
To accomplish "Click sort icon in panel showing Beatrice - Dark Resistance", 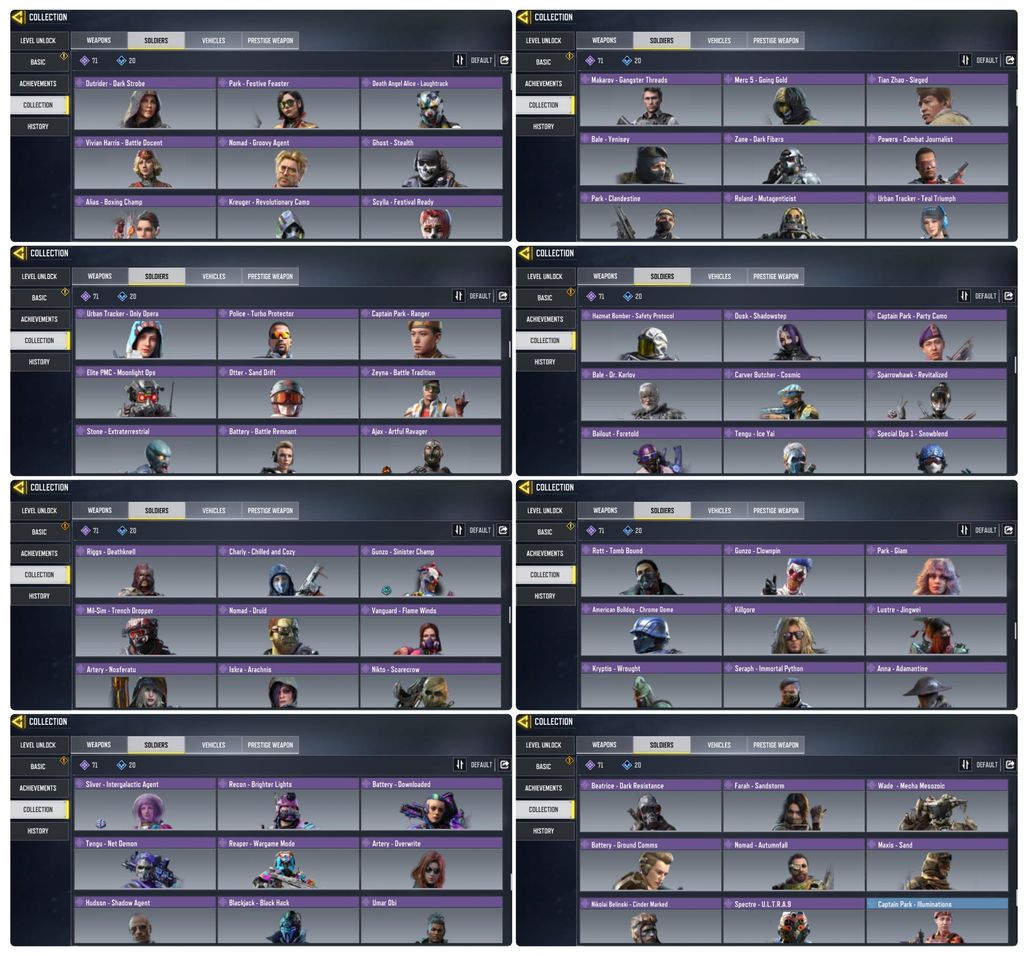I will click(x=965, y=765).
